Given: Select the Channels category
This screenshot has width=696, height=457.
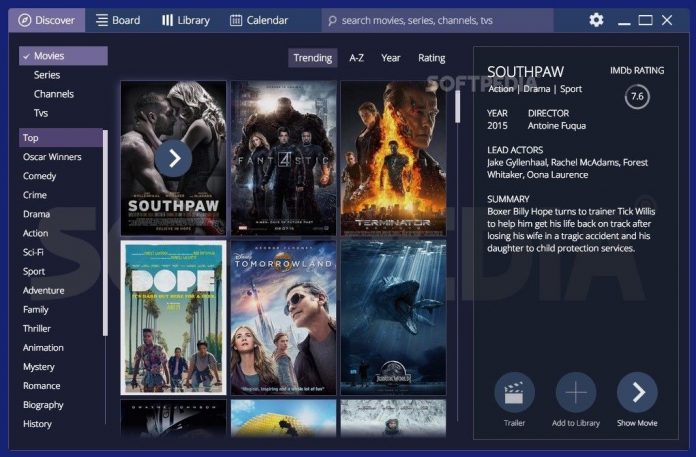Looking at the screenshot, I should 54,94.
